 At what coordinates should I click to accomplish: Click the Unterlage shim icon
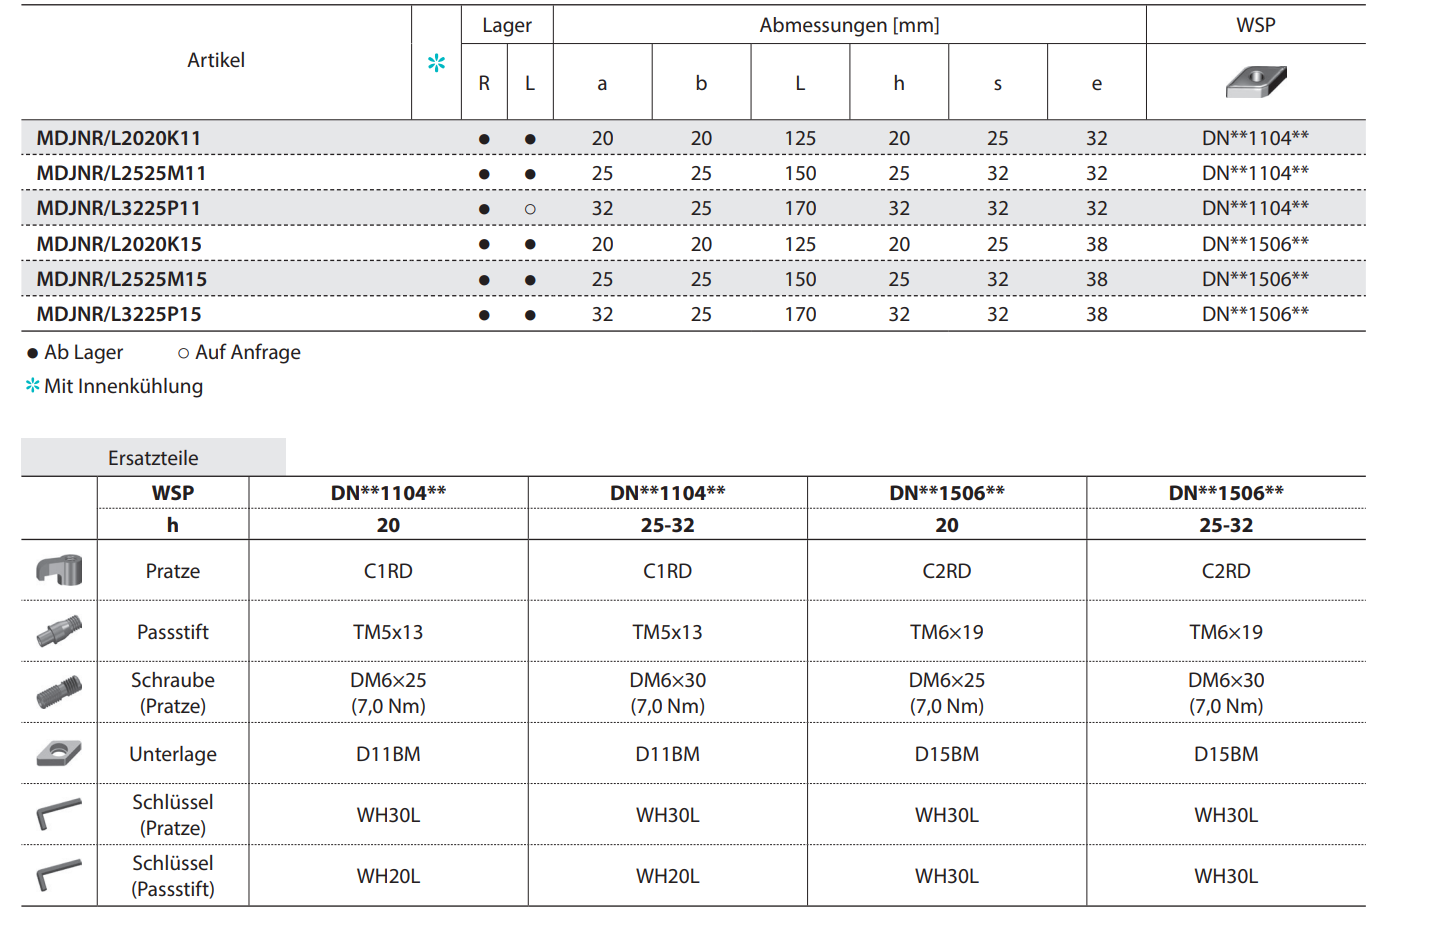point(59,753)
